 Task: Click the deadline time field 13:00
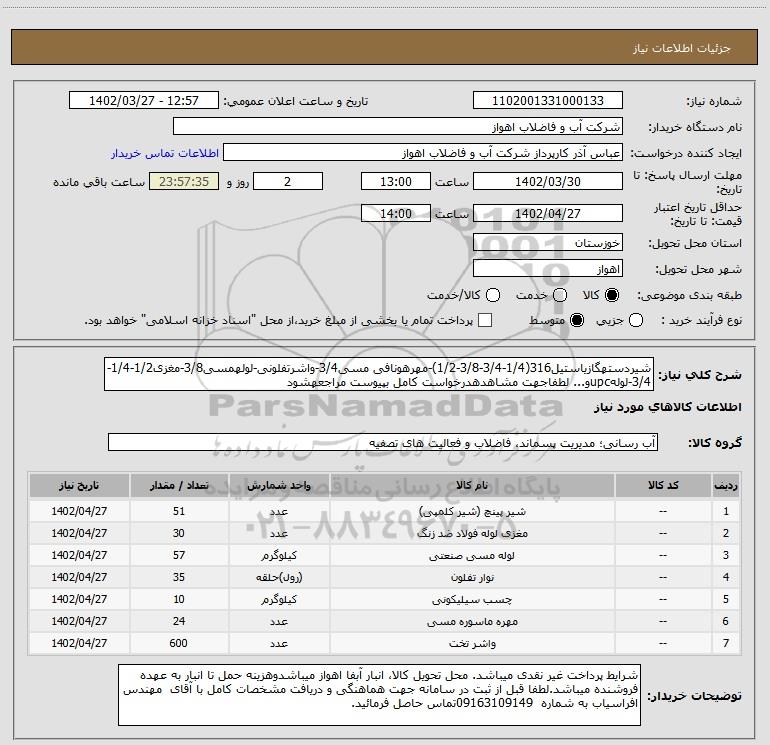(396, 181)
